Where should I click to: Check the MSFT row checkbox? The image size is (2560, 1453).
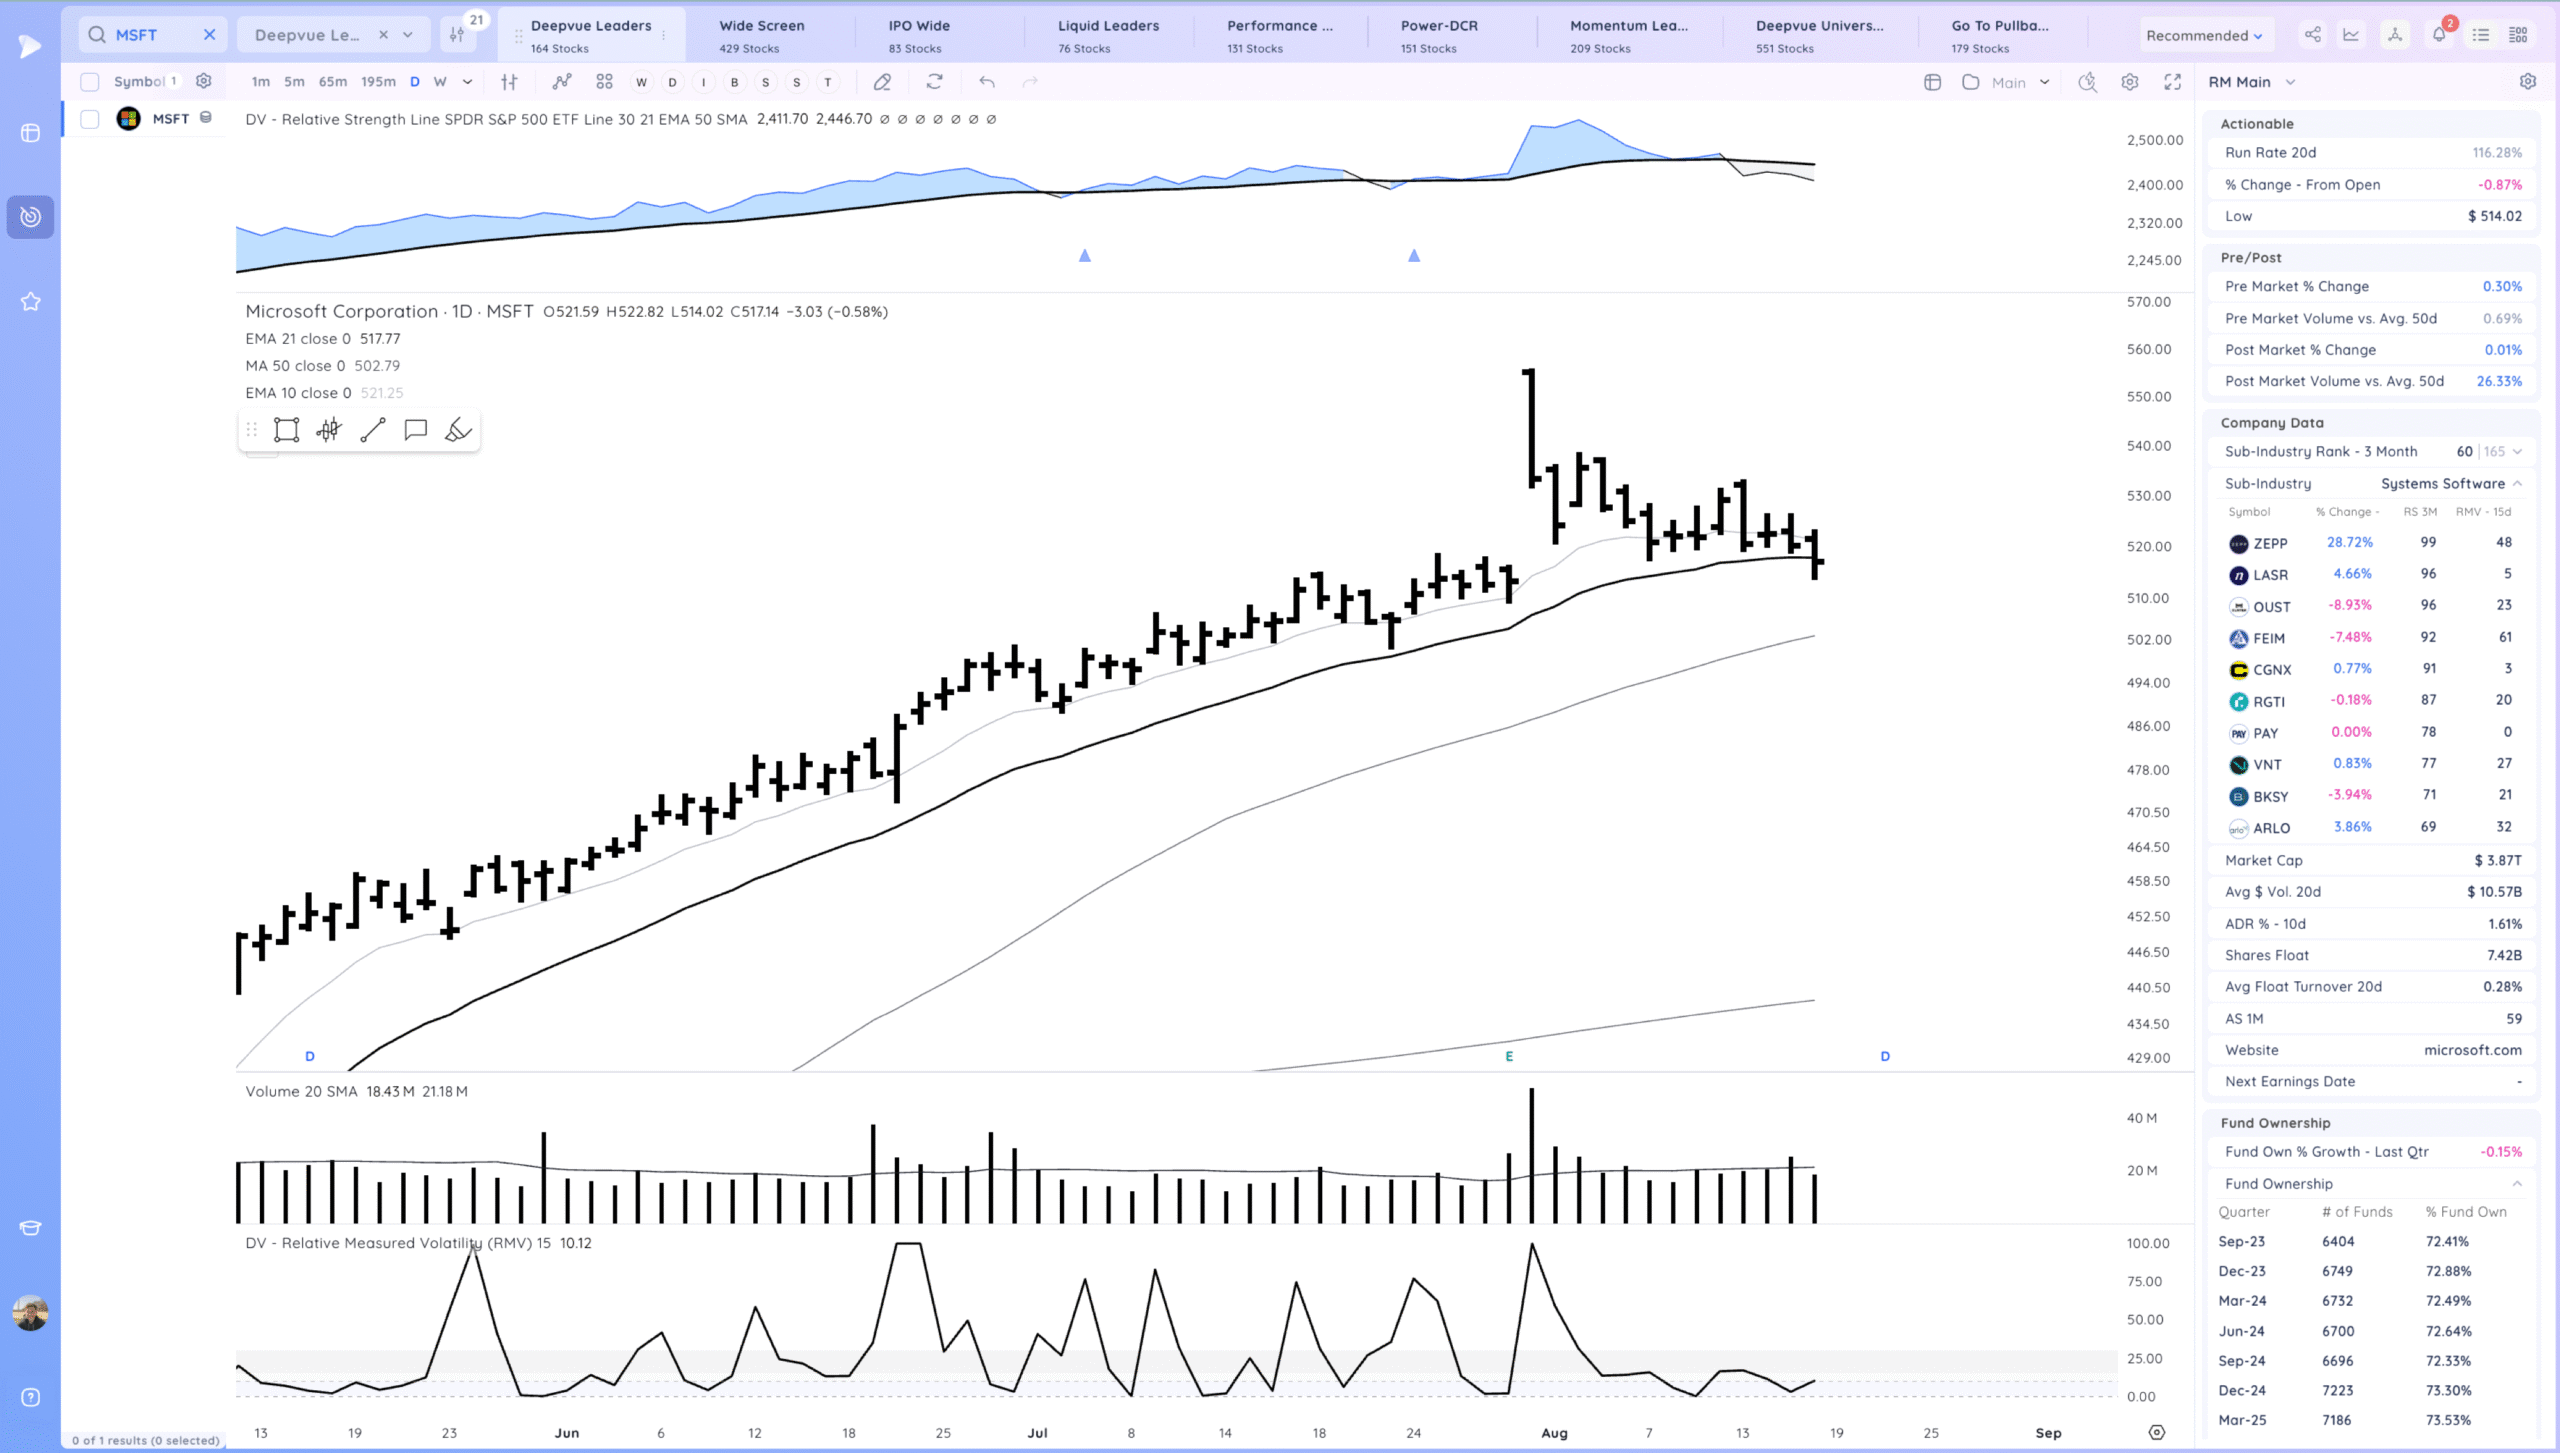pos(90,119)
